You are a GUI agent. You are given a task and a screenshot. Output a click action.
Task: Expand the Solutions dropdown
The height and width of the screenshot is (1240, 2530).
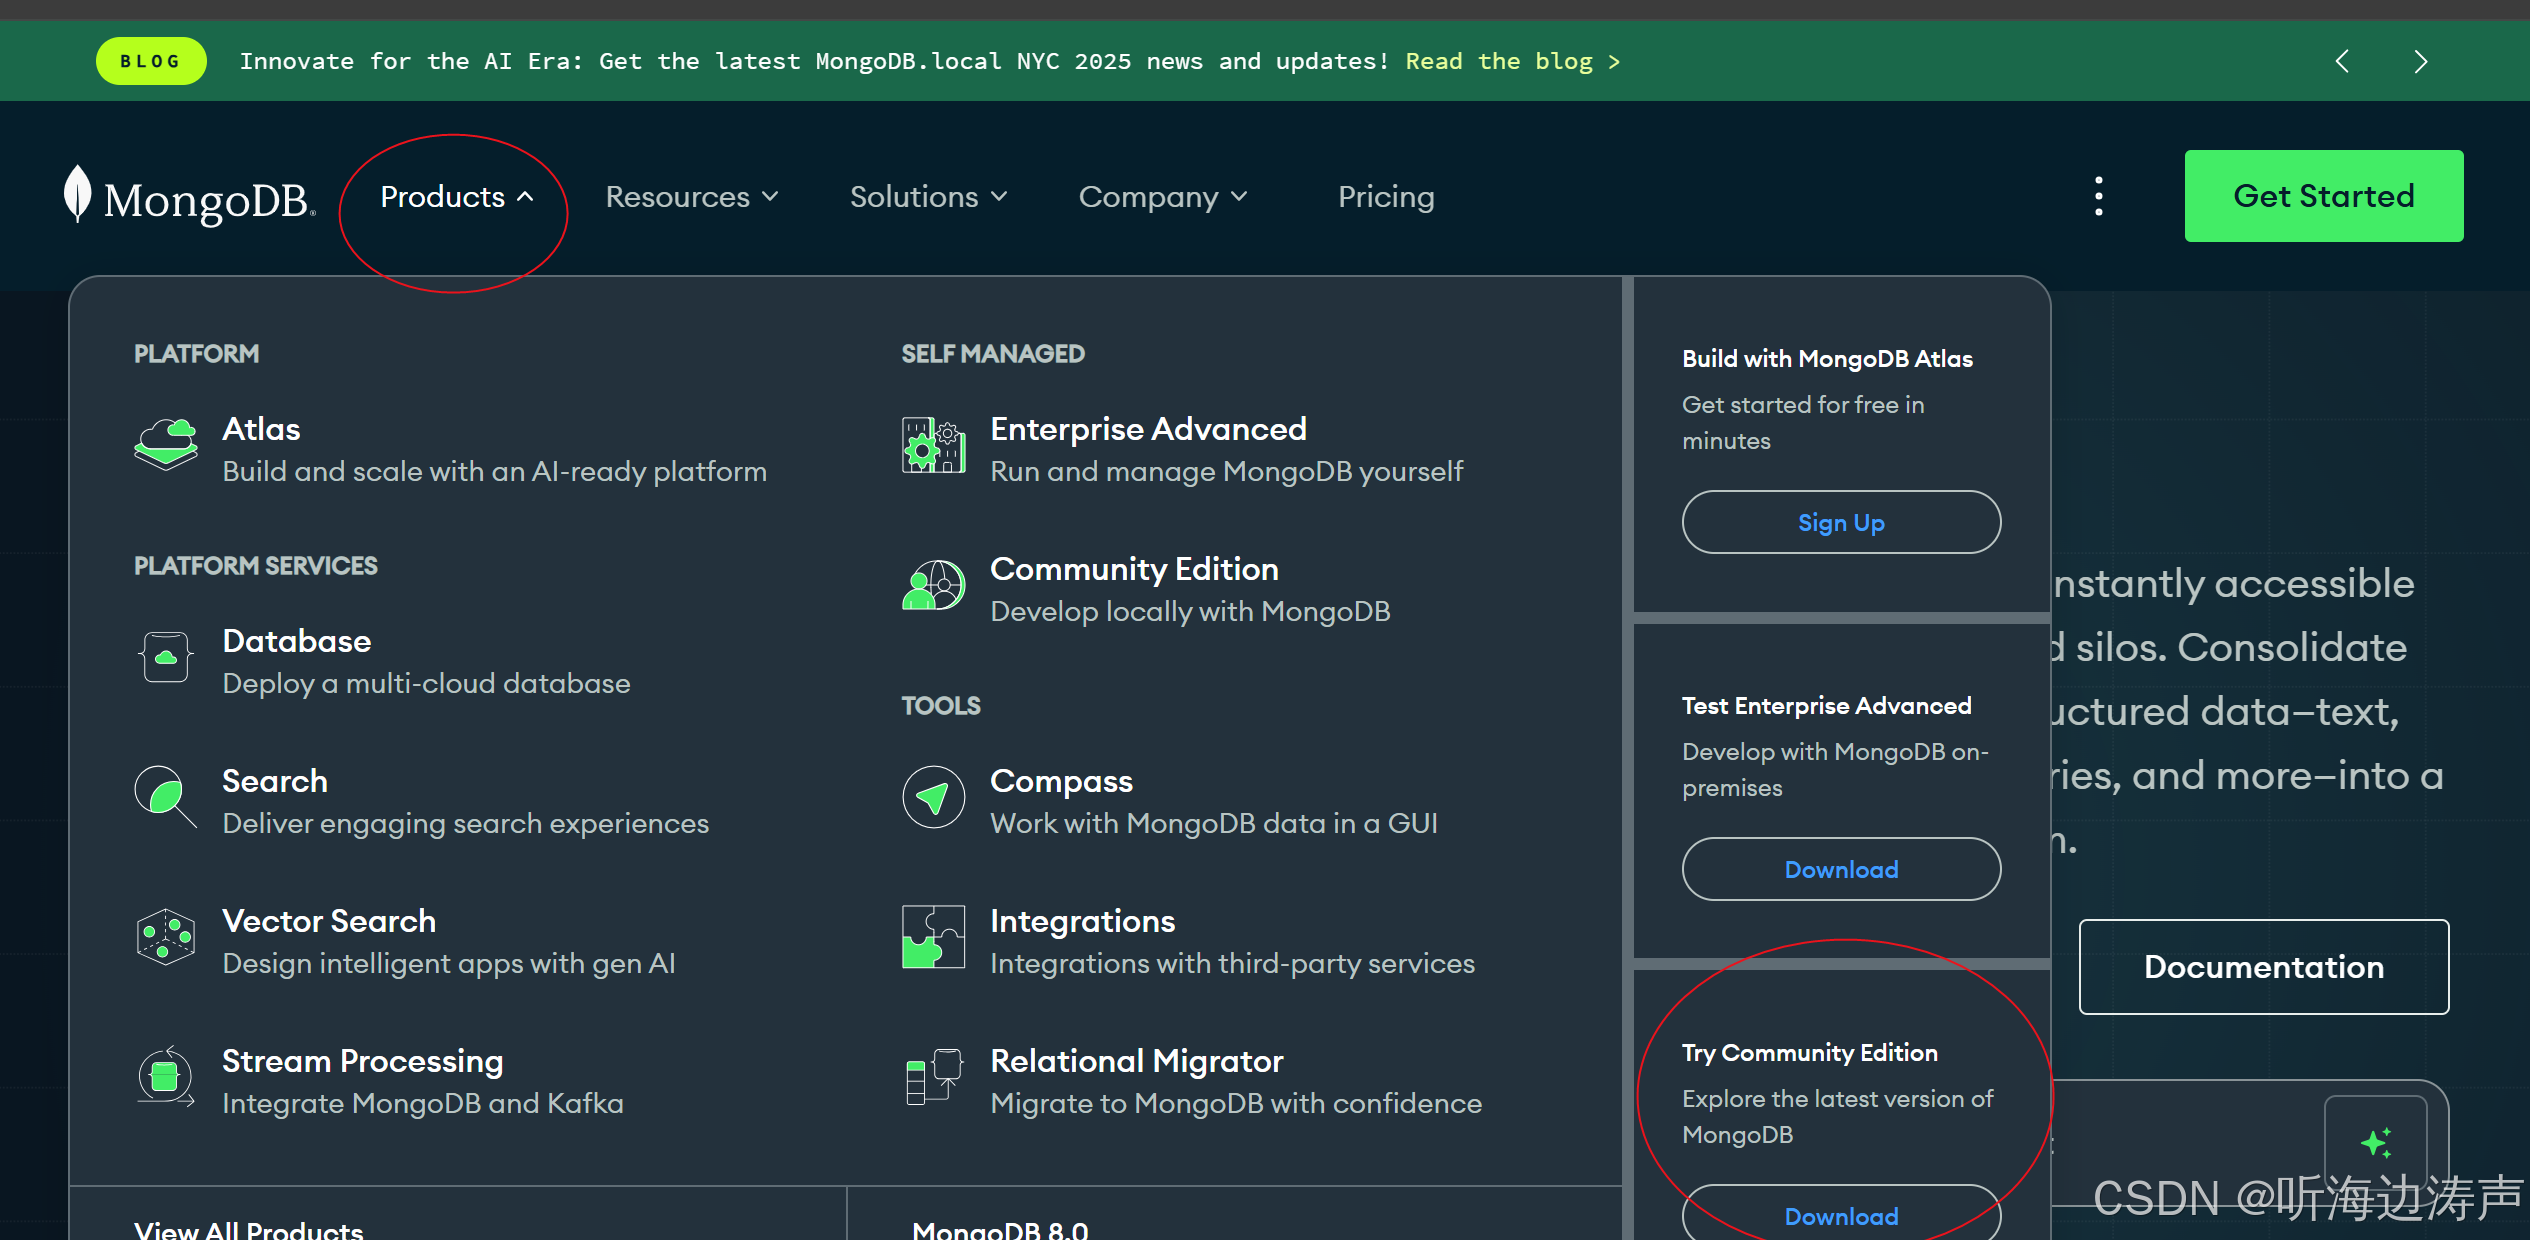coord(928,197)
